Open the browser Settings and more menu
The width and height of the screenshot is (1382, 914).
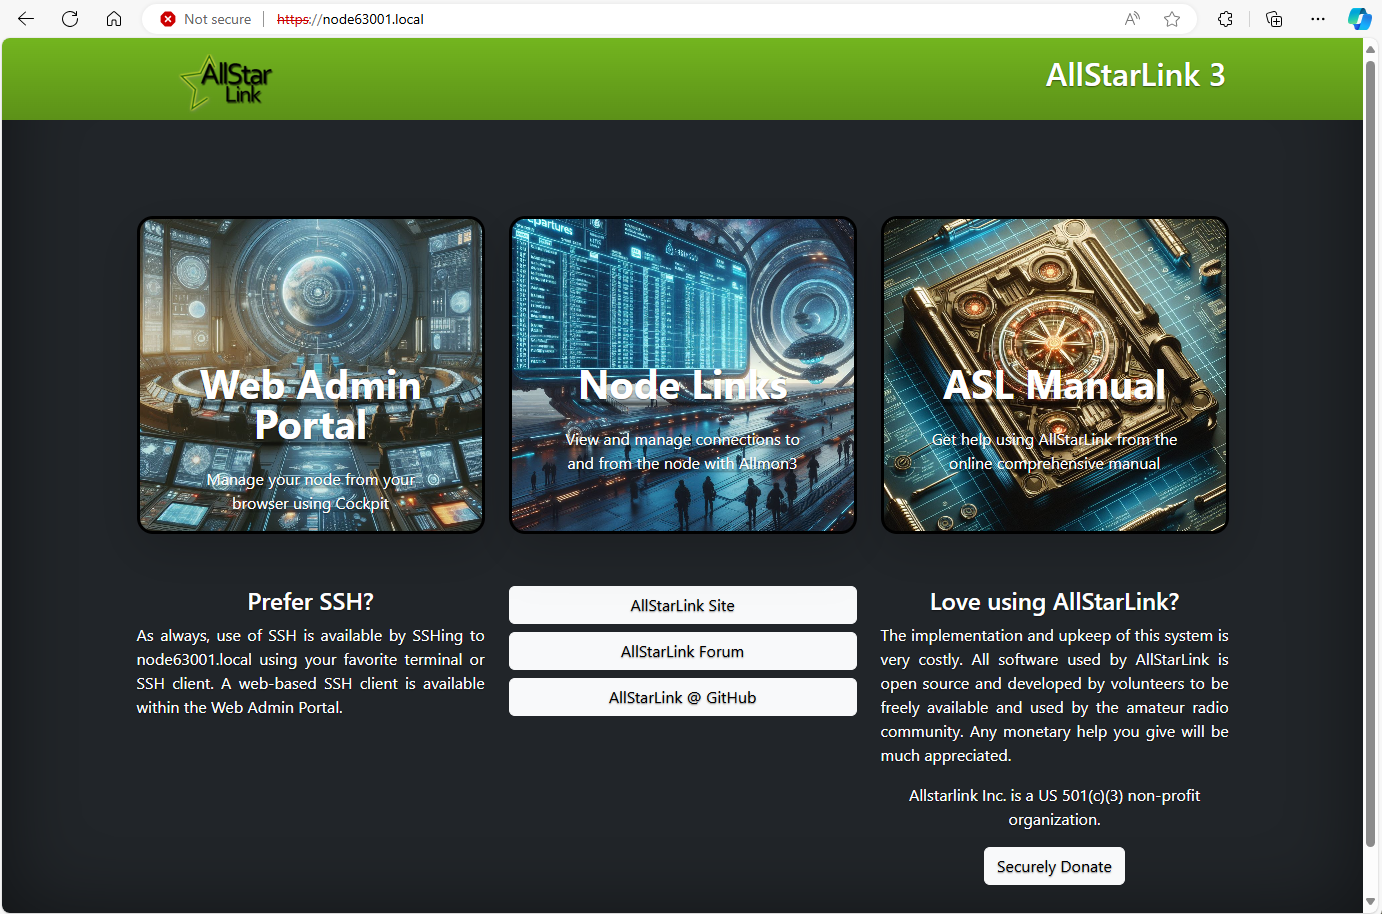(x=1318, y=19)
